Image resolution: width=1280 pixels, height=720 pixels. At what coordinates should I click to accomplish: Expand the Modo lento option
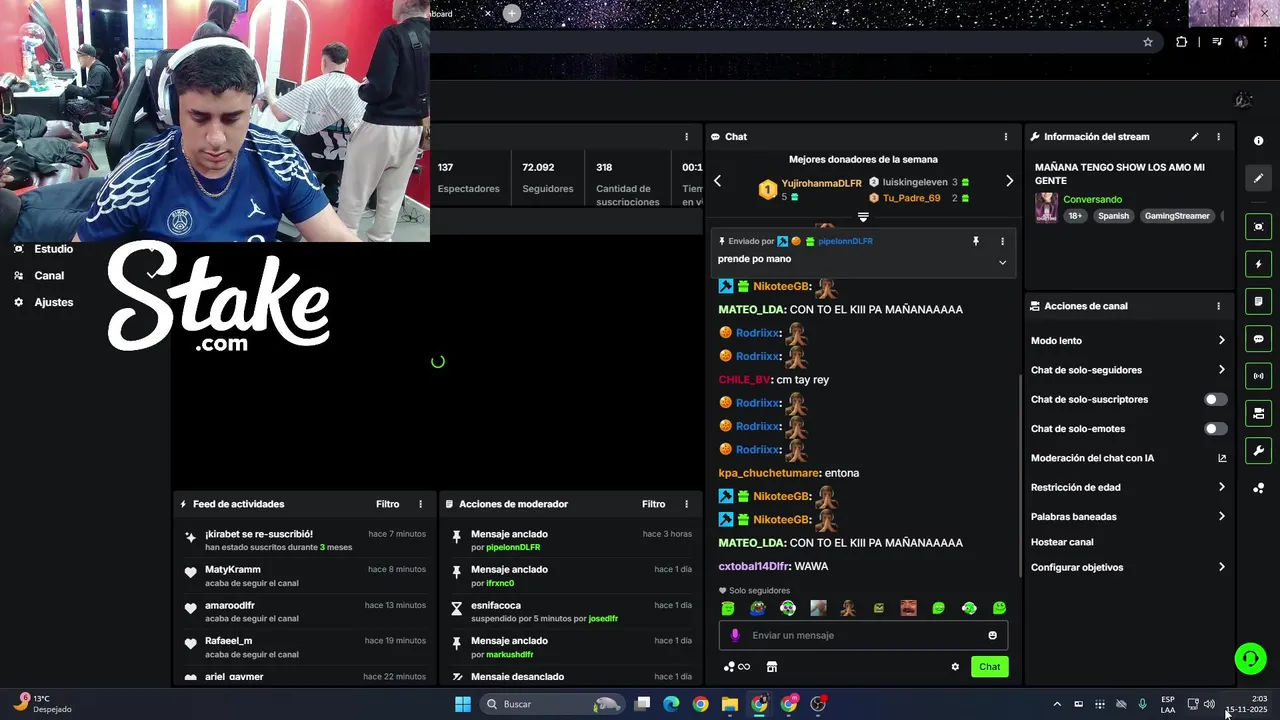pyautogui.click(x=1127, y=341)
